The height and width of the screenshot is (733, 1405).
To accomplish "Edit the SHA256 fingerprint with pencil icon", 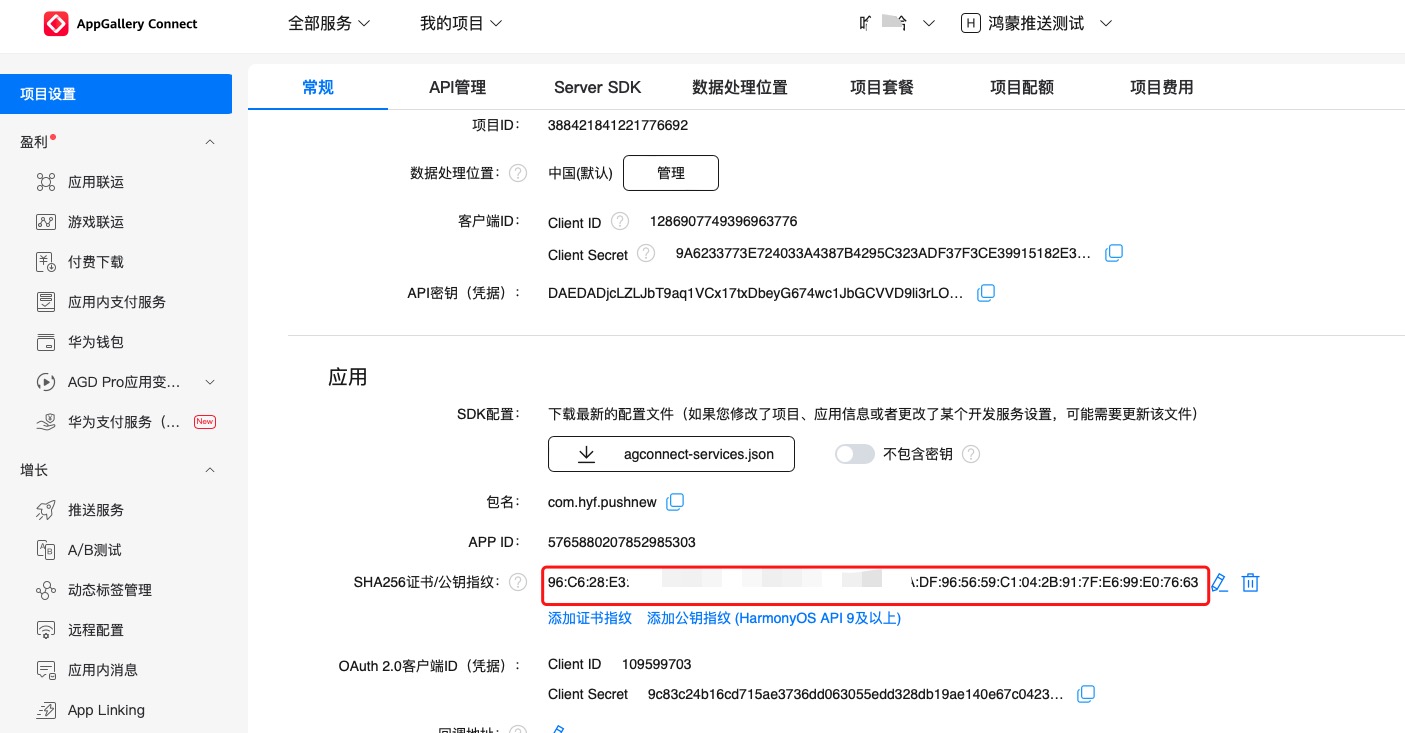I will [x=1219, y=582].
